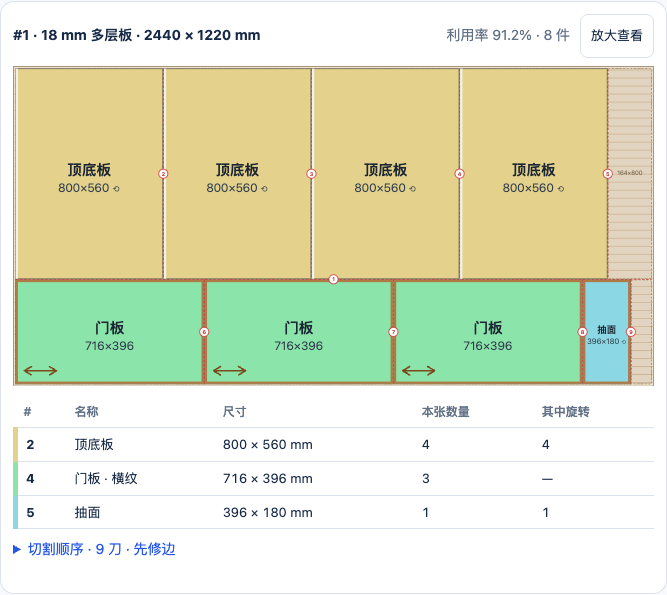Select cut marker 5 beside the 164×800 offcut
The width and height of the screenshot is (667, 595).
[x=607, y=174]
